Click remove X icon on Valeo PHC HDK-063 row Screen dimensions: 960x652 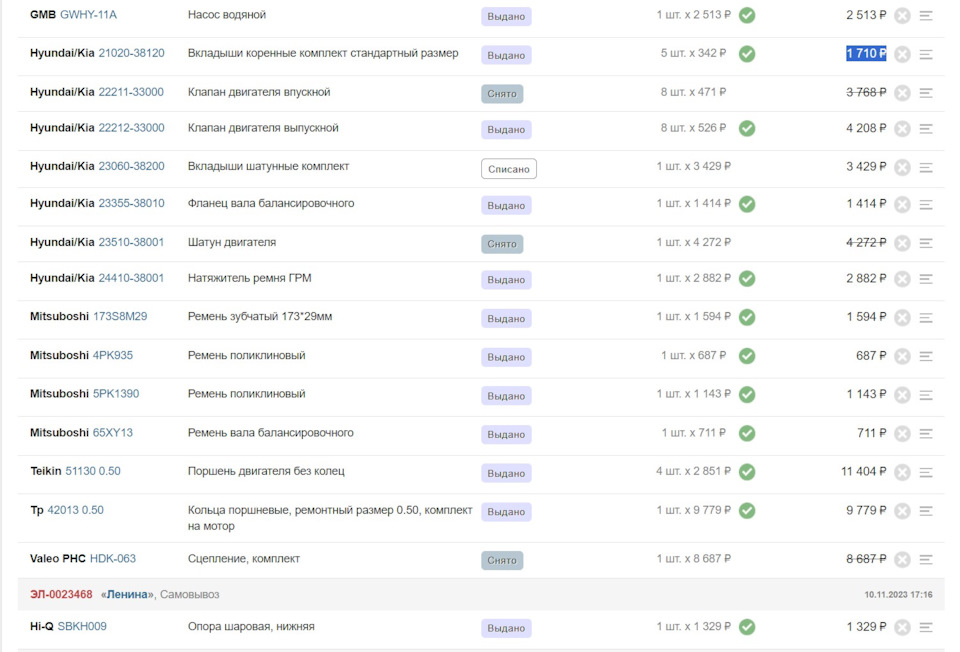pyautogui.click(x=902, y=560)
